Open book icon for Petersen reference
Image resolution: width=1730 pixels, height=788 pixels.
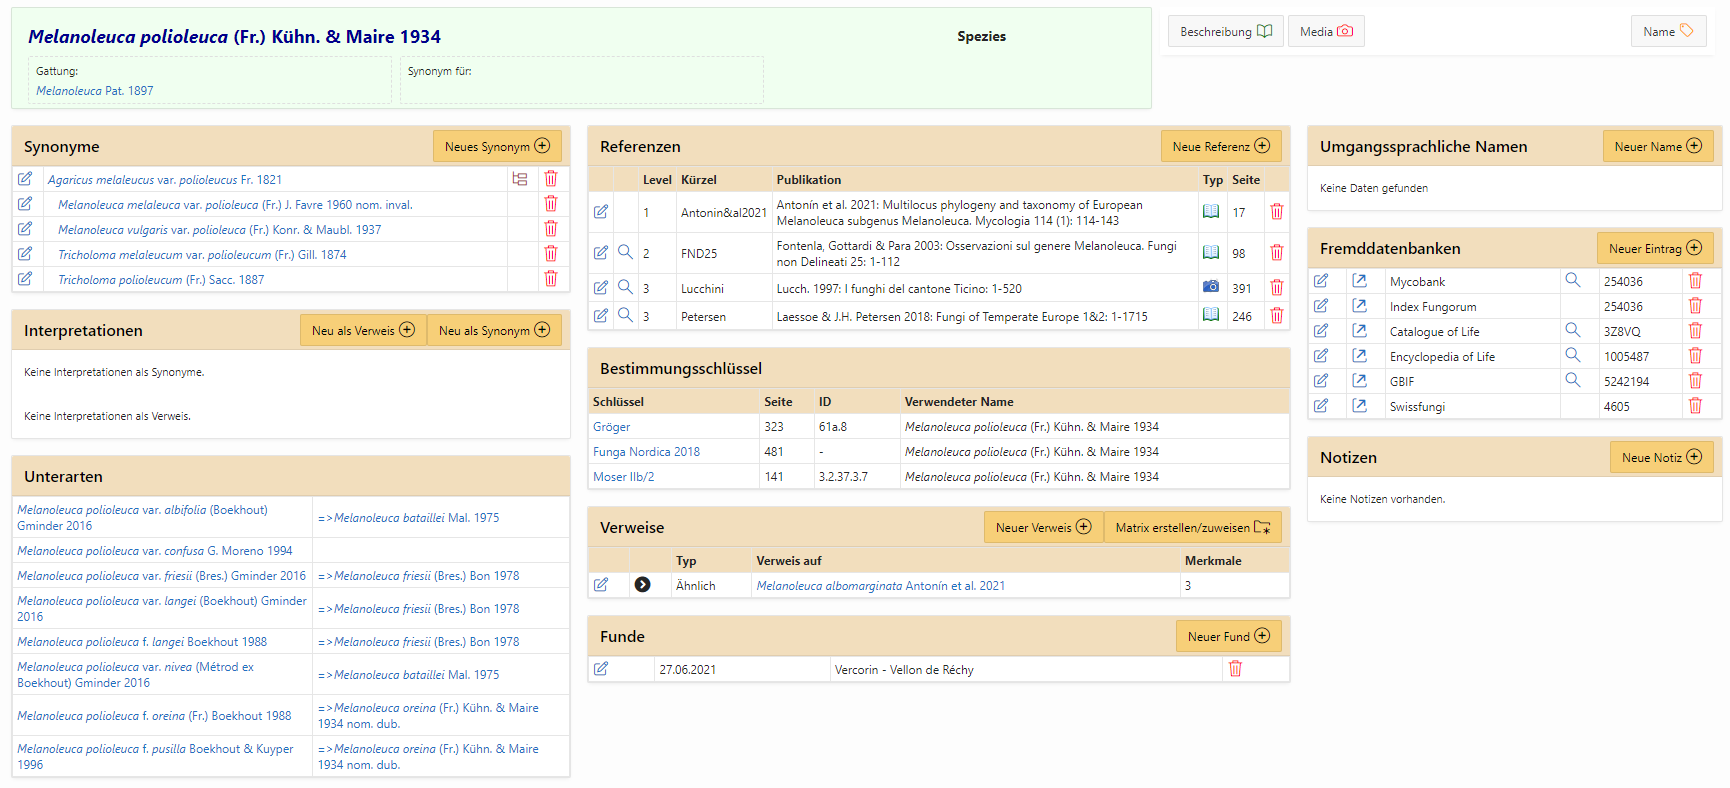(x=1210, y=315)
